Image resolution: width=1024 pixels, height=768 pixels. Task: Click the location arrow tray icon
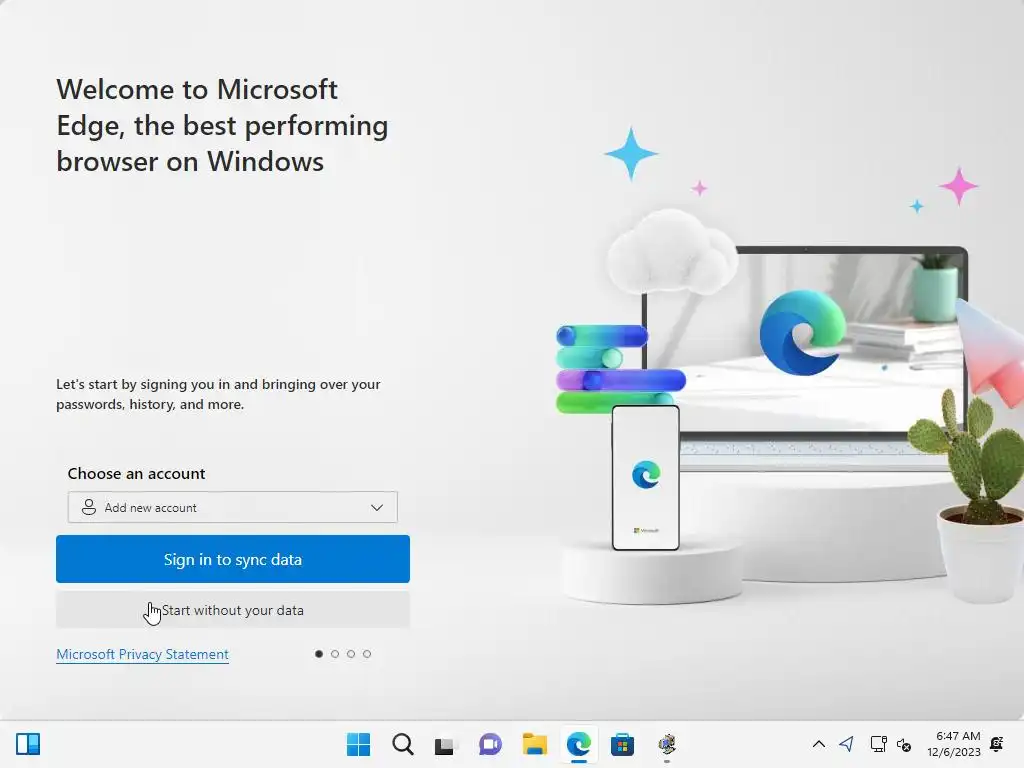[x=846, y=744]
